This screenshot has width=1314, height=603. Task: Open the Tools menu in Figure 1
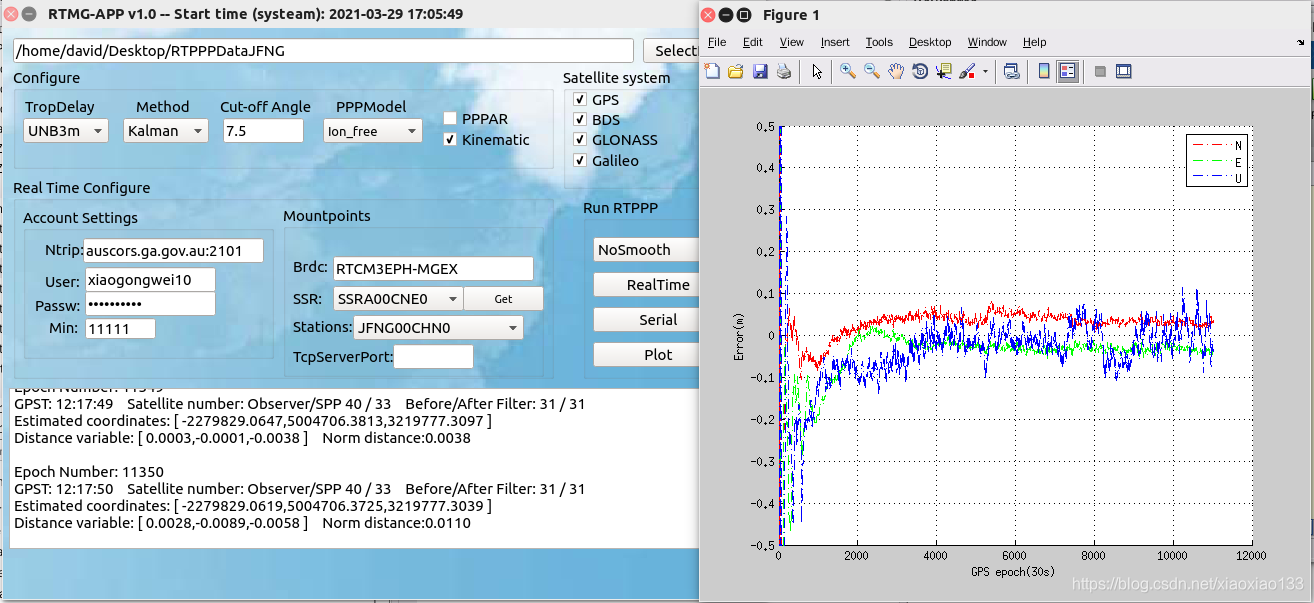pos(879,42)
